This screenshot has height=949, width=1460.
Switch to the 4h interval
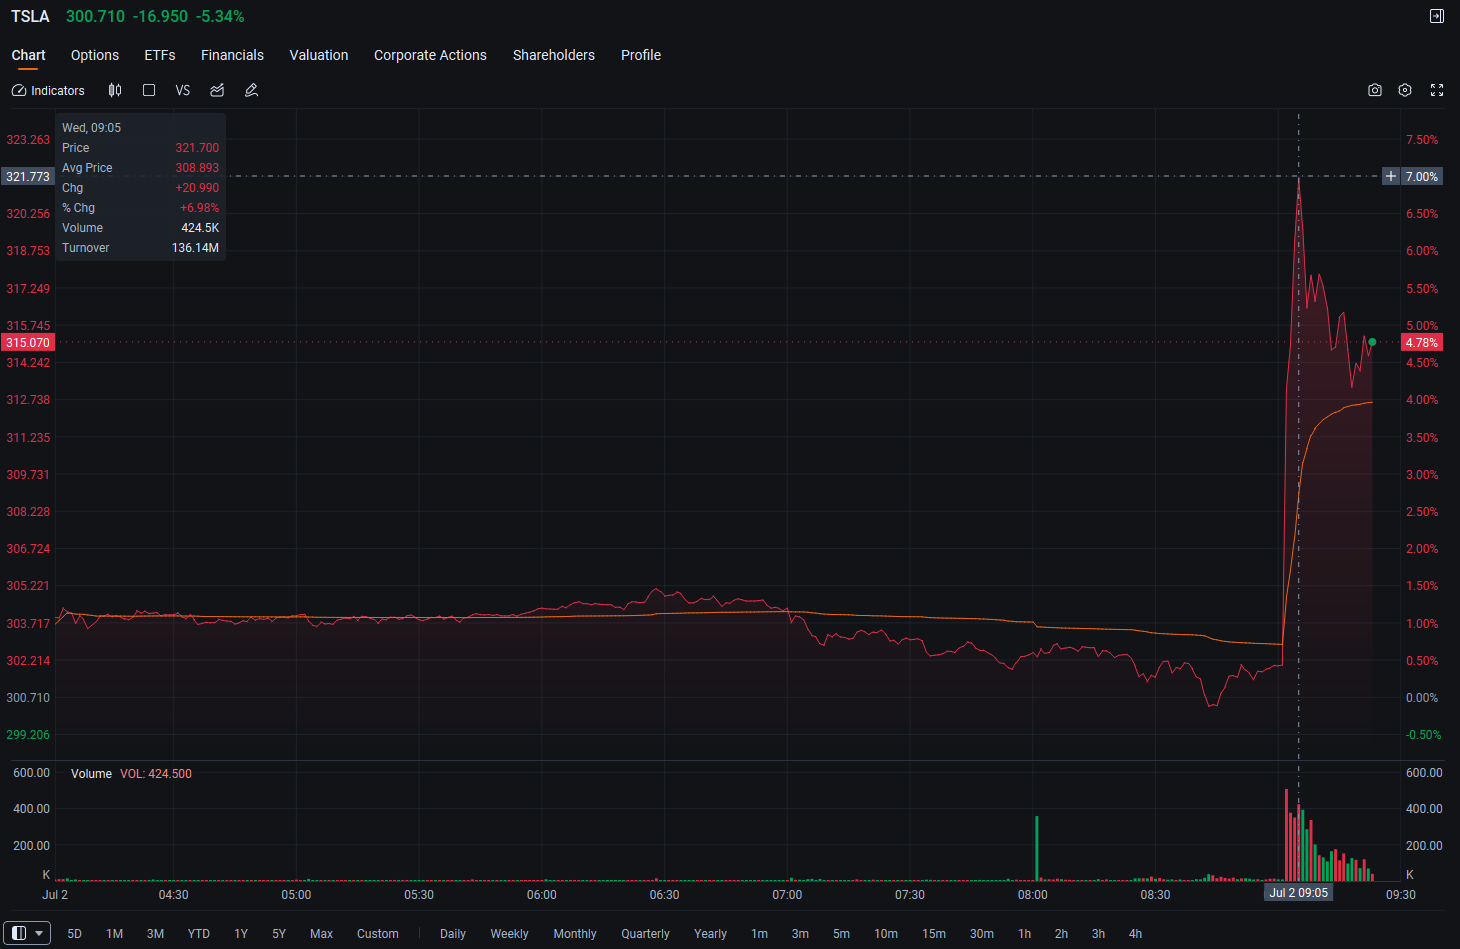(1135, 934)
